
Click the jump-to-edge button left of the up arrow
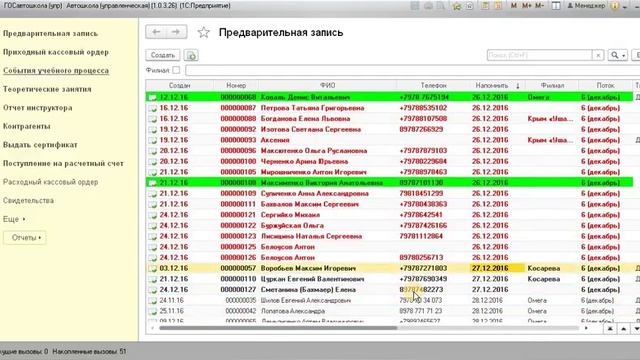[610, 329]
